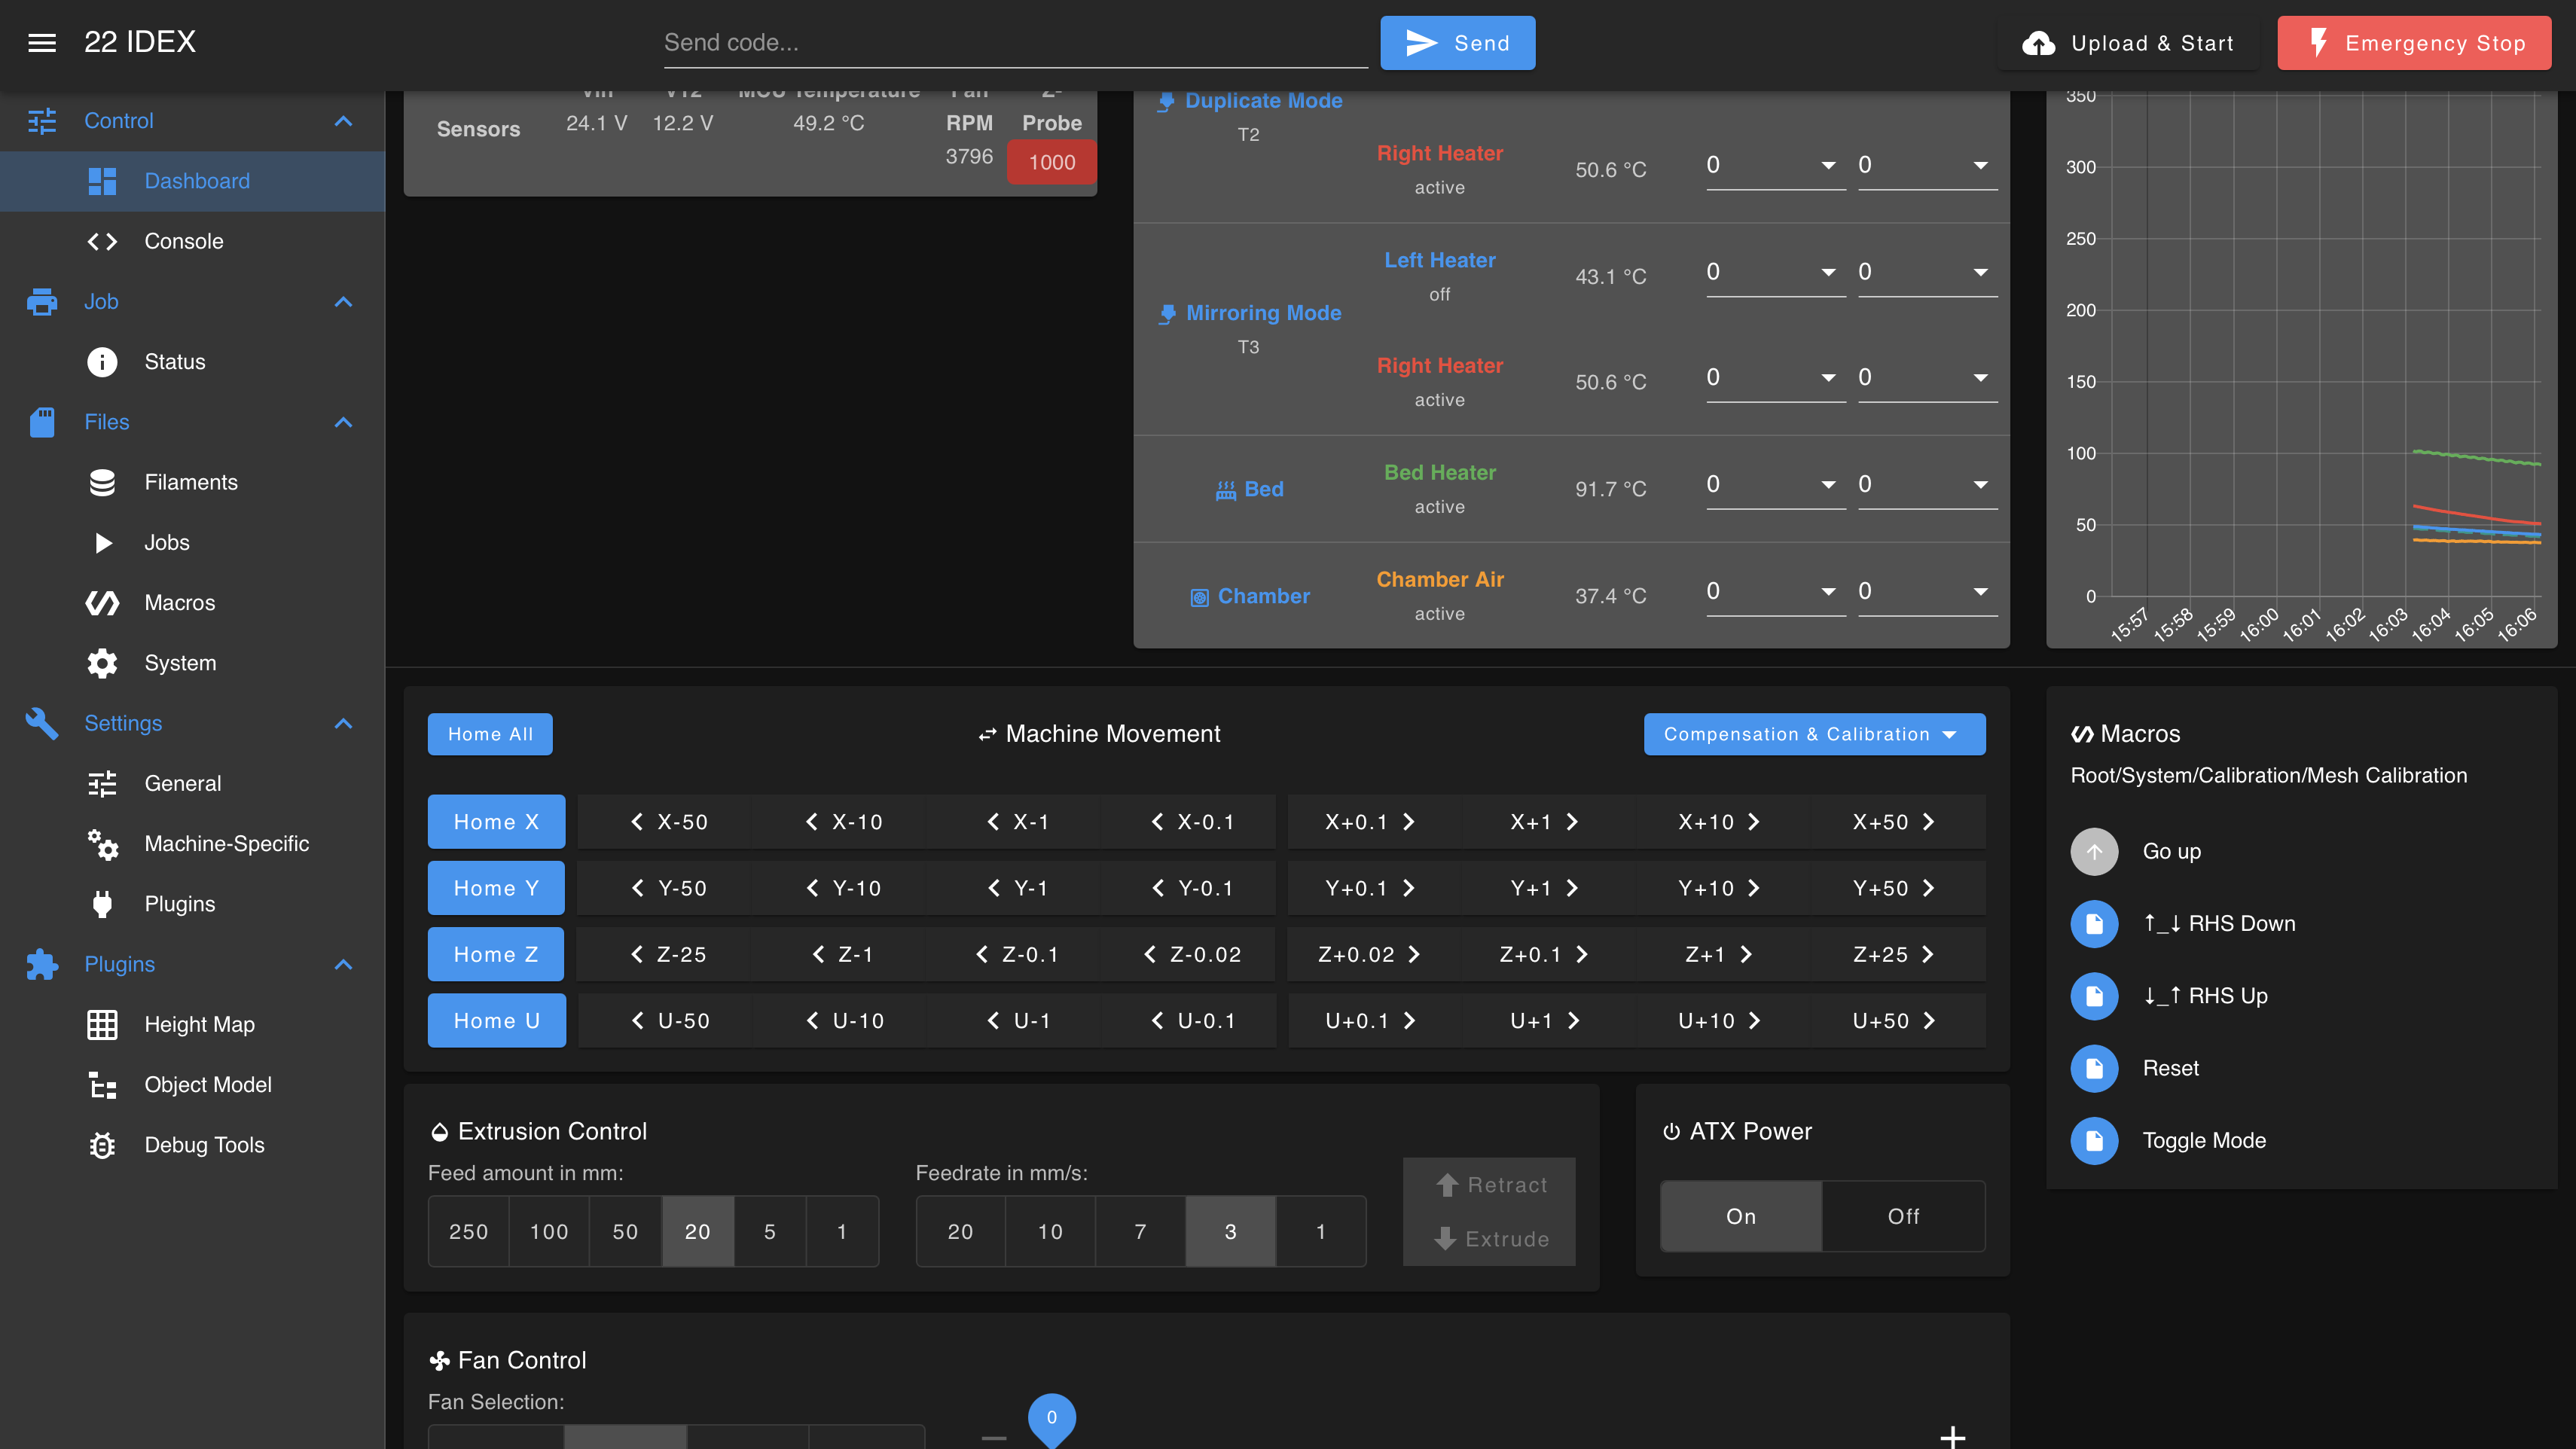This screenshot has height=1449, width=2576.
Task: Click the fan speed slider thumb
Action: tap(1051, 1418)
